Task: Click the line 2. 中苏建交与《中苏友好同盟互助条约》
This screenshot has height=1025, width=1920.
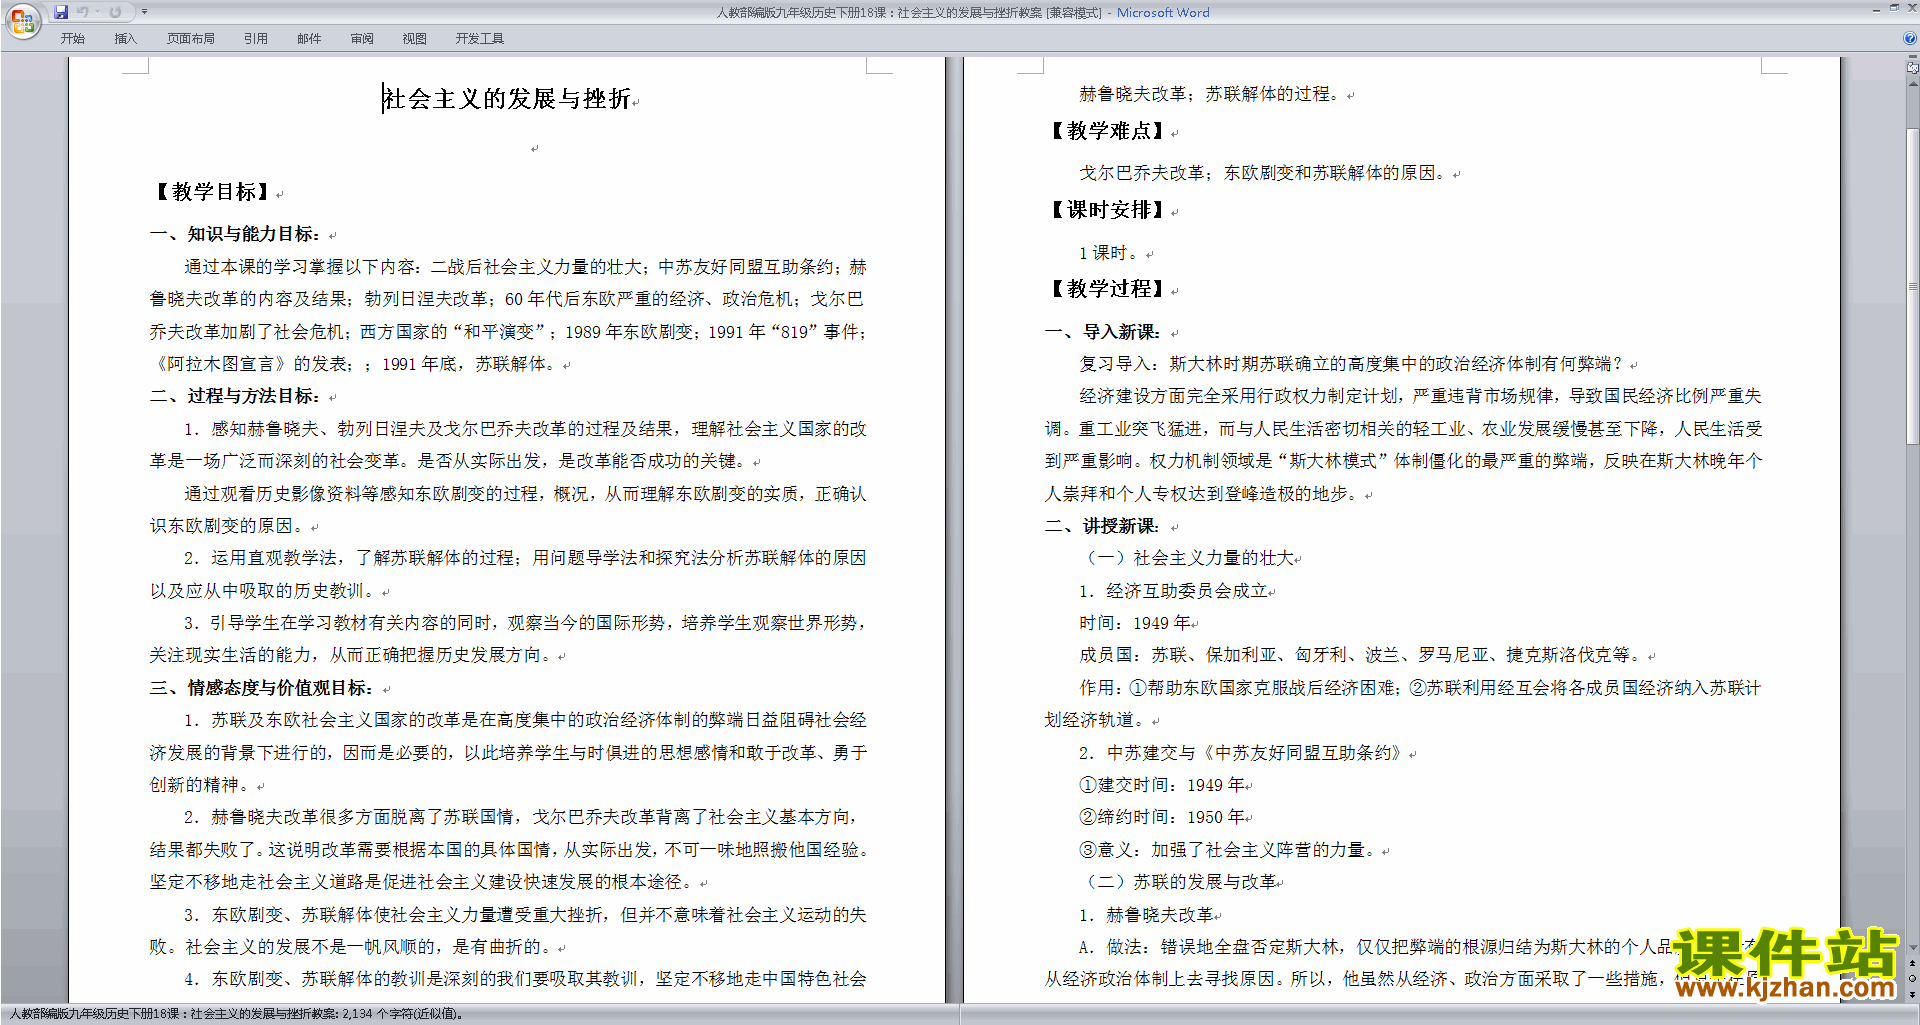Action: click(x=1243, y=753)
